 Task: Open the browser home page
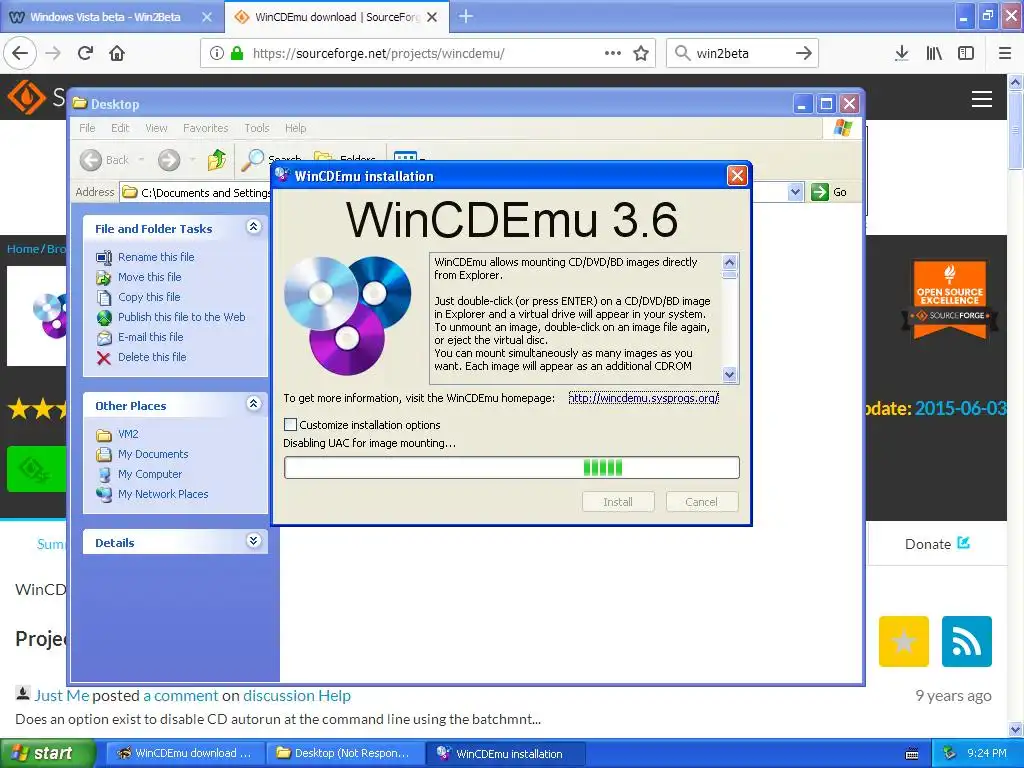click(x=117, y=53)
